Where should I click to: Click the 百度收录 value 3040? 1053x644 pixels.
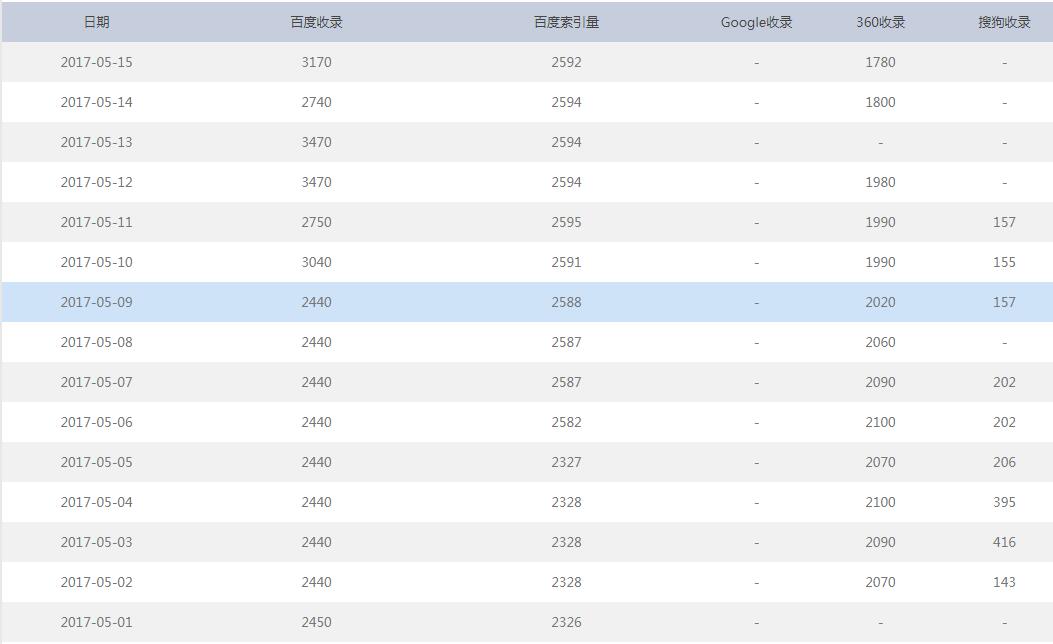pos(316,262)
